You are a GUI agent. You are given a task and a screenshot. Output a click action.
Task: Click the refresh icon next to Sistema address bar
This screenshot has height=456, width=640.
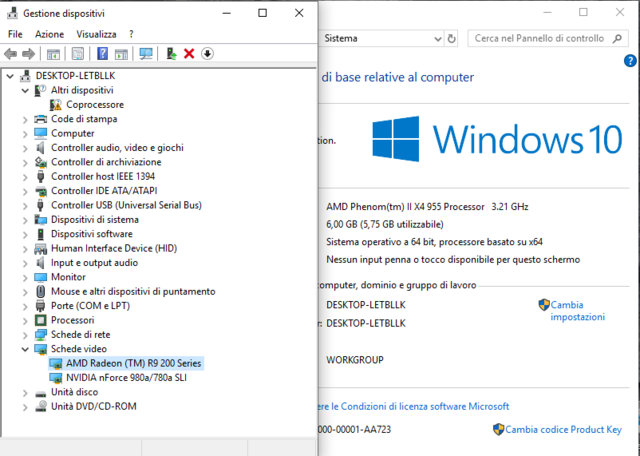[x=451, y=38]
